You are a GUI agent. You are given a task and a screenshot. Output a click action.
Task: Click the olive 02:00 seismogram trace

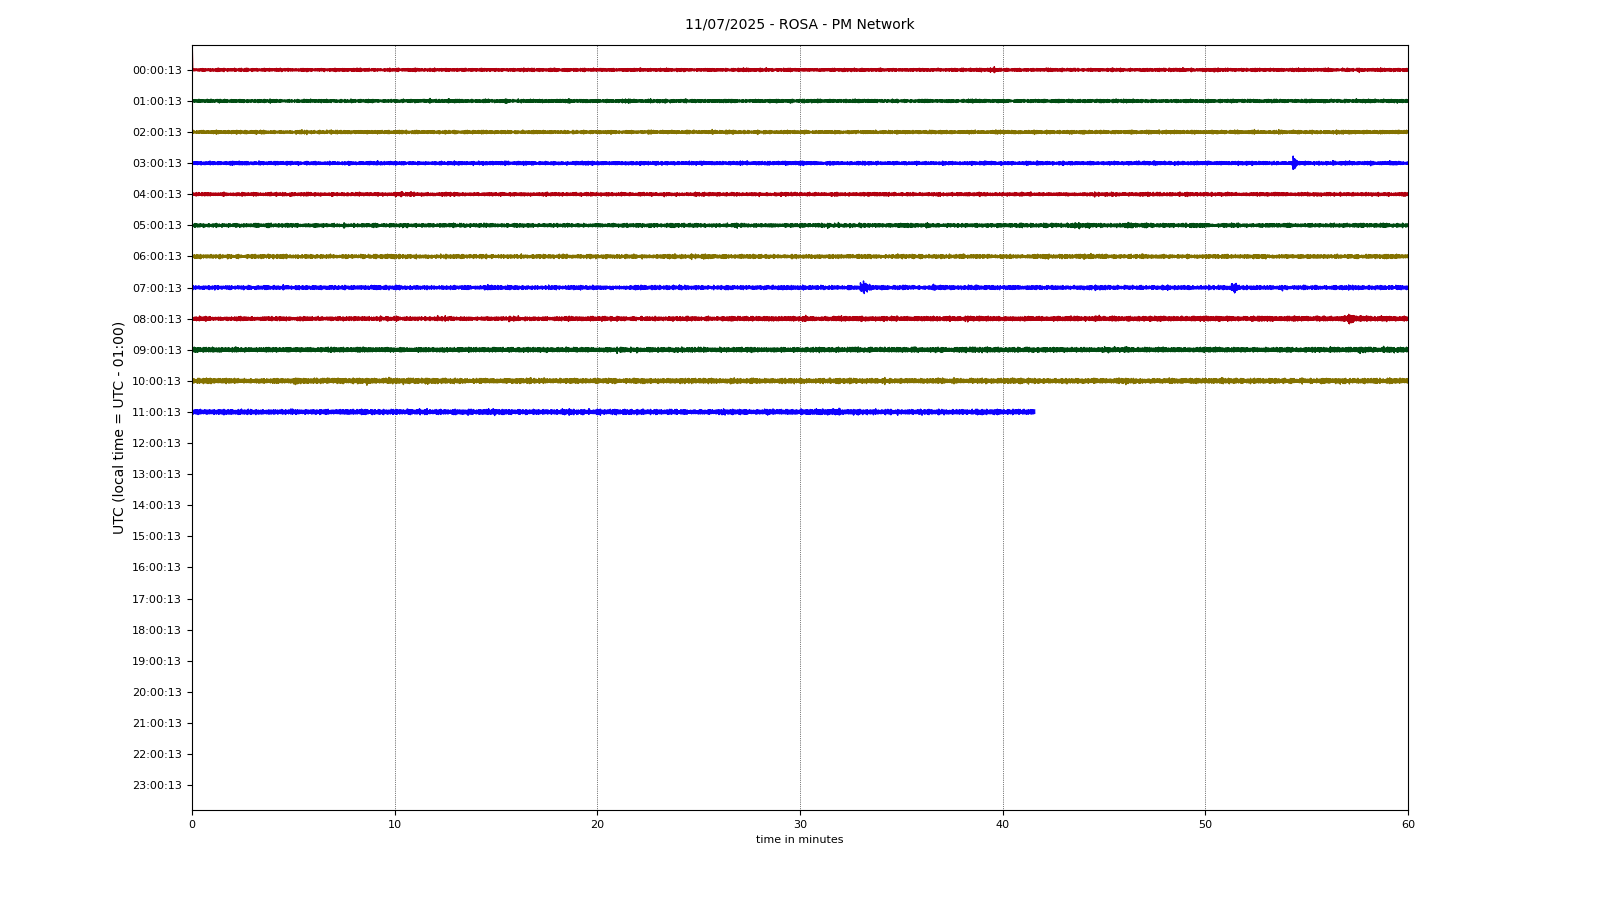(800, 132)
